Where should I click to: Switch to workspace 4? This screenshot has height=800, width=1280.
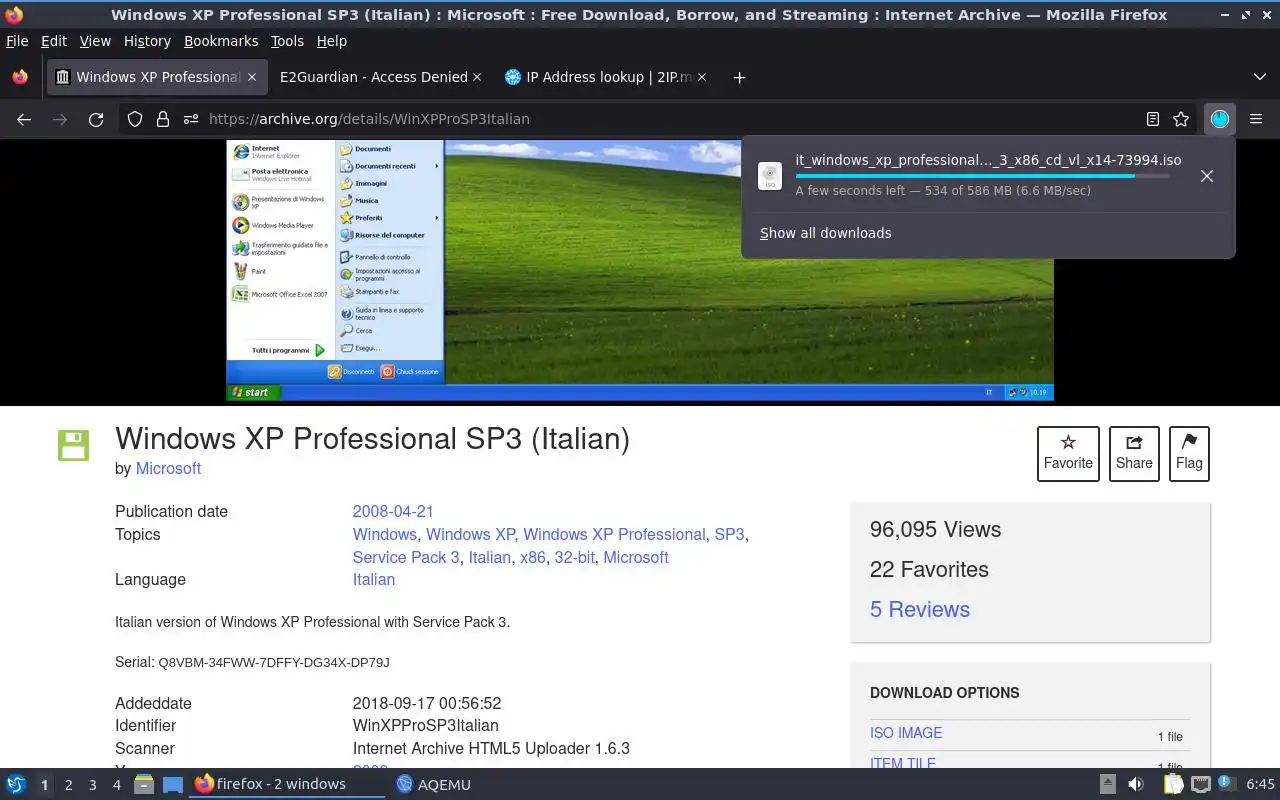coord(116,785)
